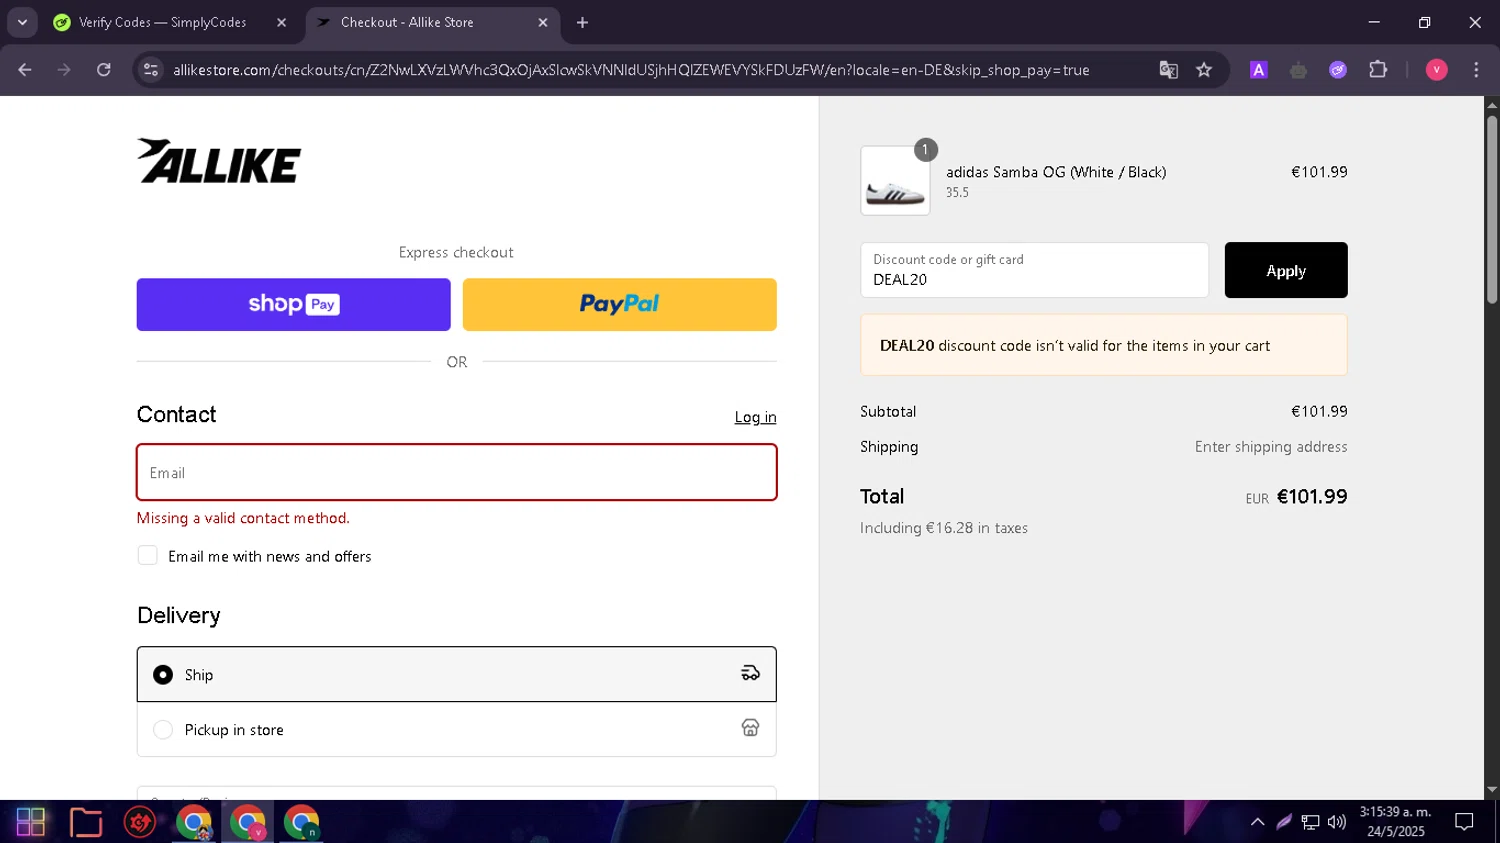Open the purple A extension

tap(1259, 70)
